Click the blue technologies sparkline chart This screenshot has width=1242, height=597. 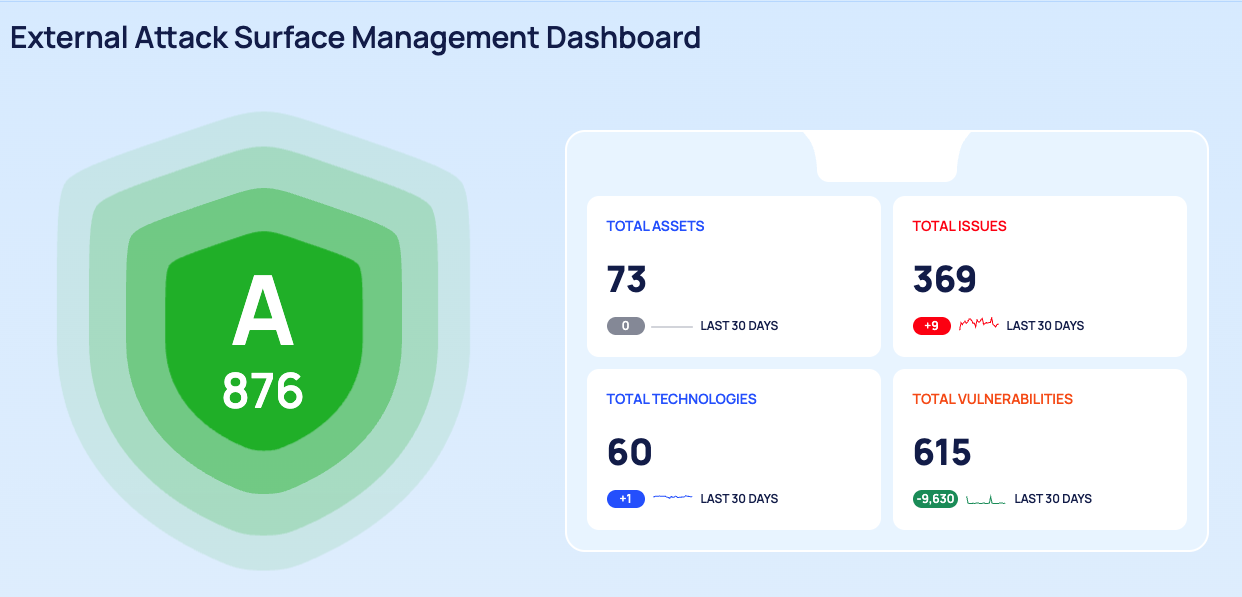coord(673,497)
